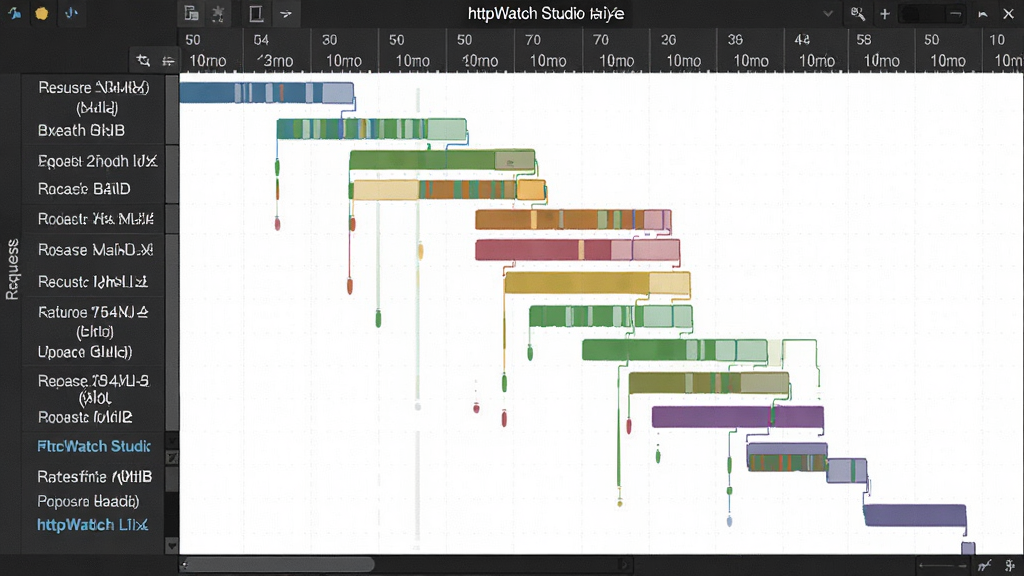This screenshot has width=1024, height=576.
Task: Click the yellow circle record icon
Action: click(42, 13)
